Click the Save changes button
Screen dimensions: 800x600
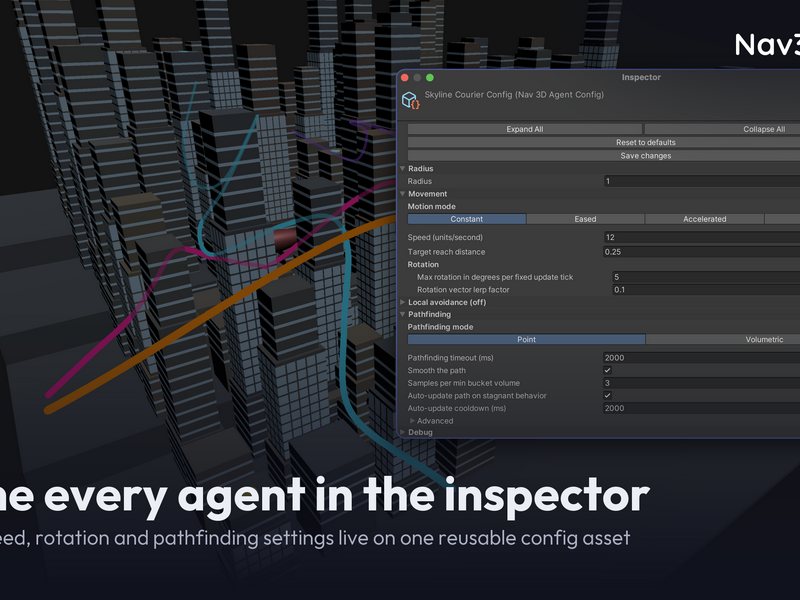(604, 156)
